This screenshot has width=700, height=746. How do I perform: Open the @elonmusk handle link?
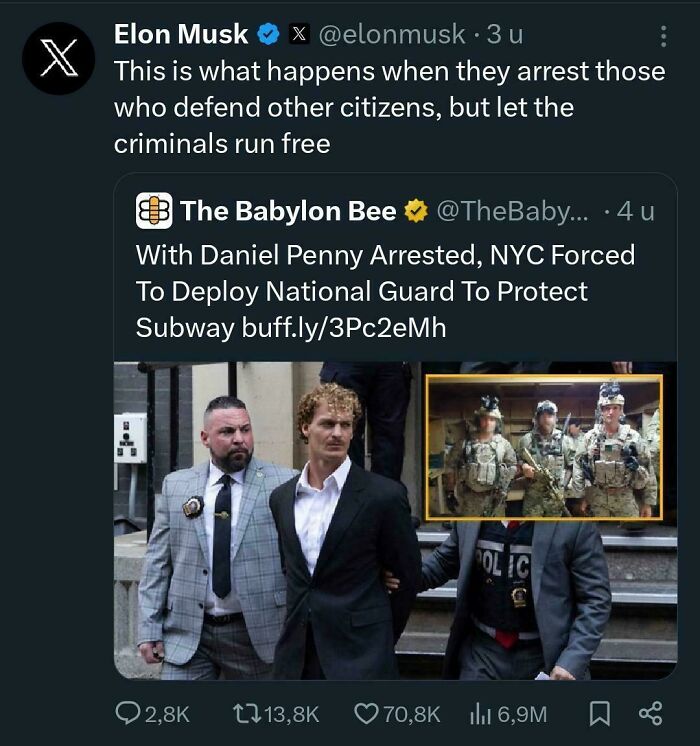point(391,35)
